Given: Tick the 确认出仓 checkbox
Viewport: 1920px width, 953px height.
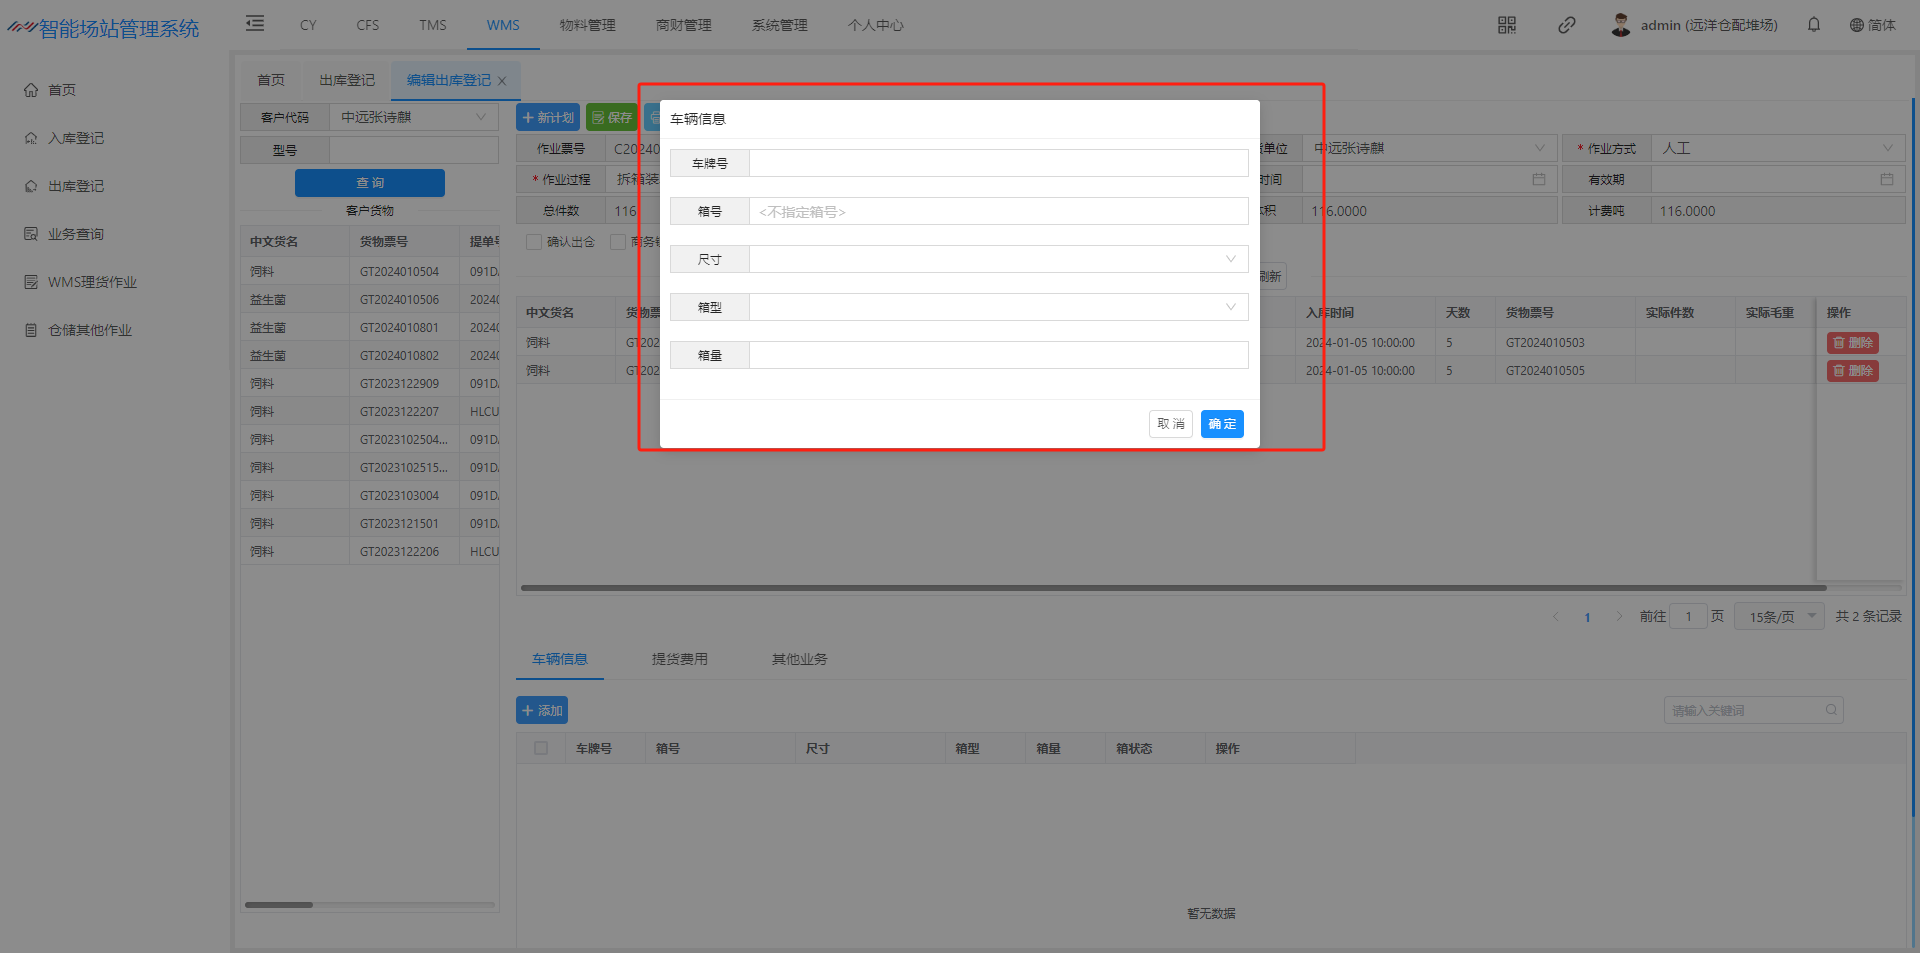Looking at the screenshot, I should coord(534,242).
